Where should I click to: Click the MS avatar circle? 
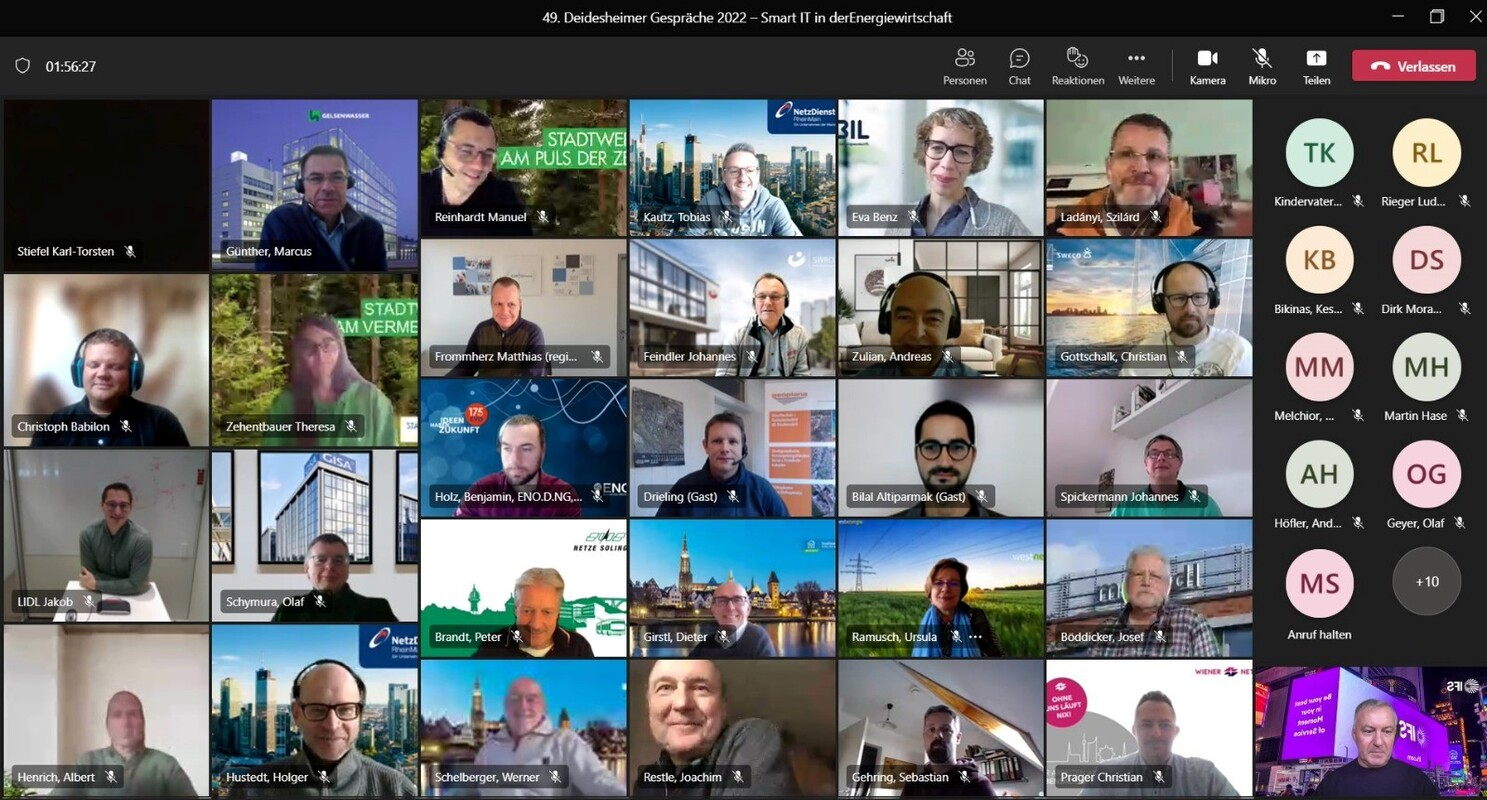(x=1319, y=582)
